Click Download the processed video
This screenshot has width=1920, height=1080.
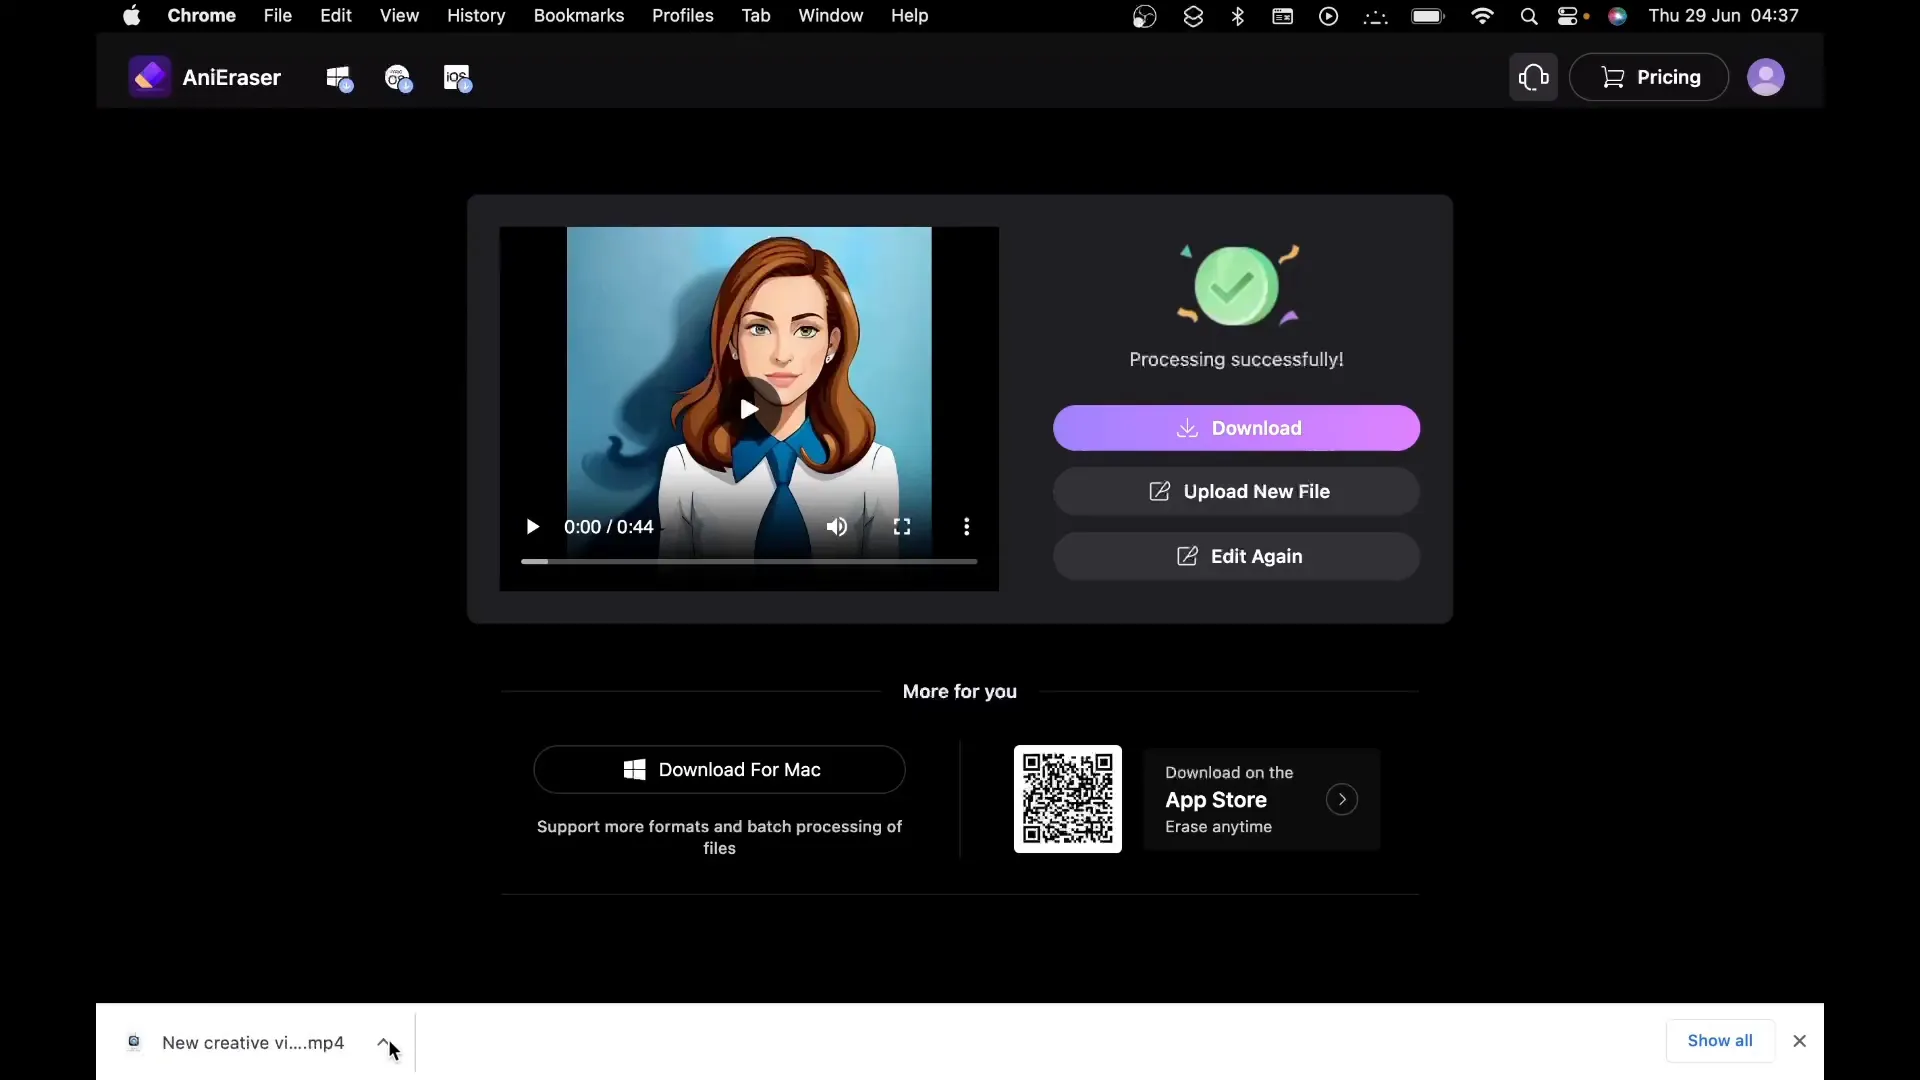[1237, 427]
